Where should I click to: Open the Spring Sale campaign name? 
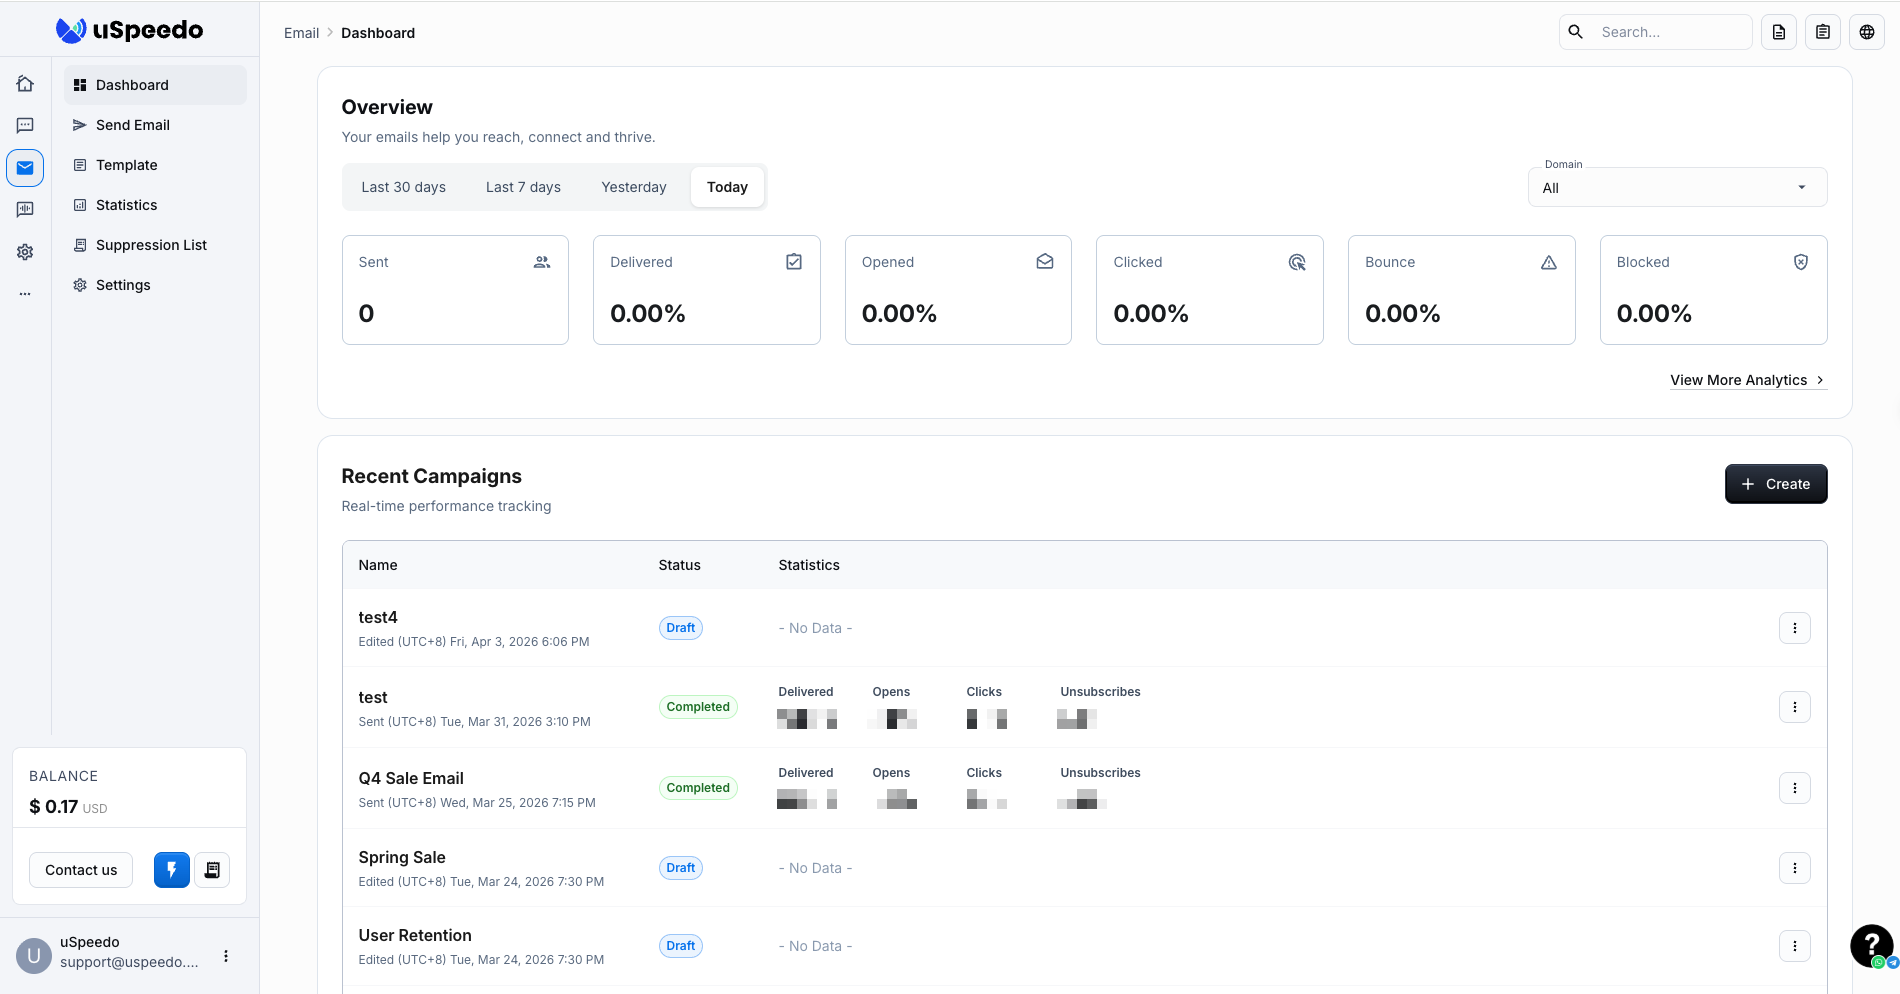tap(402, 857)
